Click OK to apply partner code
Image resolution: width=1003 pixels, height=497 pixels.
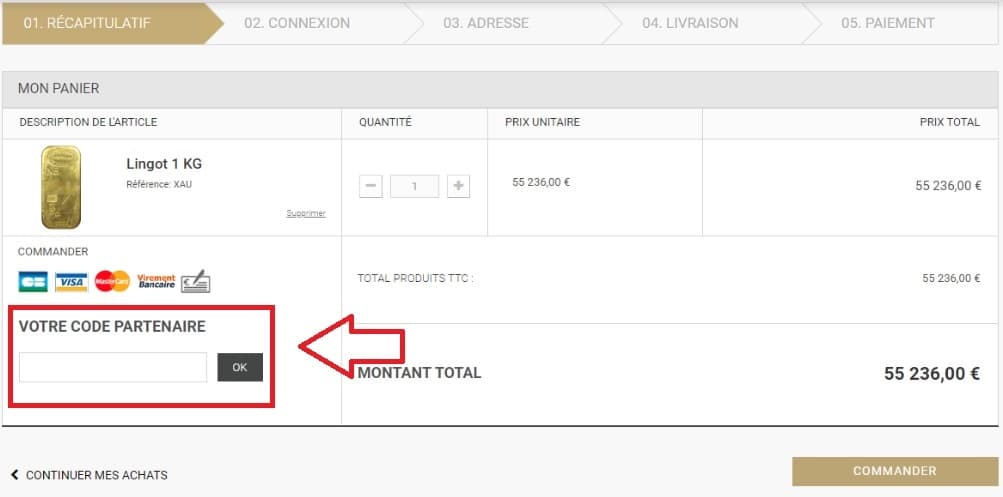coord(240,367)
